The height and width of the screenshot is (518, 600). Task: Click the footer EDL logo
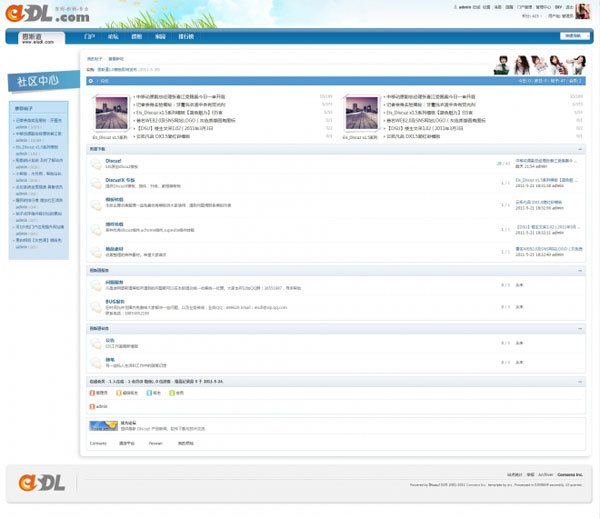(39, 482)
